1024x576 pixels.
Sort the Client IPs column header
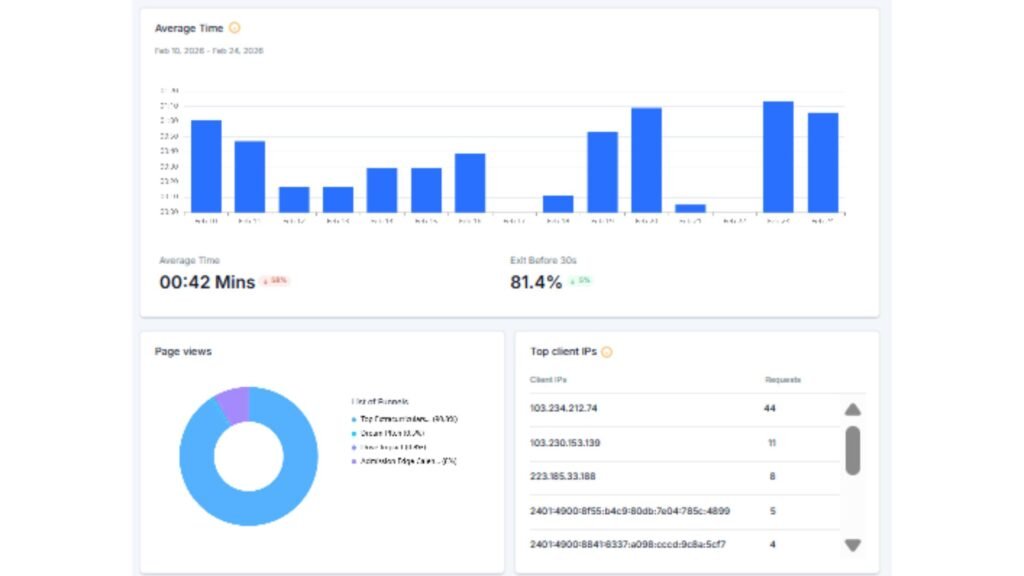(548, 379)
